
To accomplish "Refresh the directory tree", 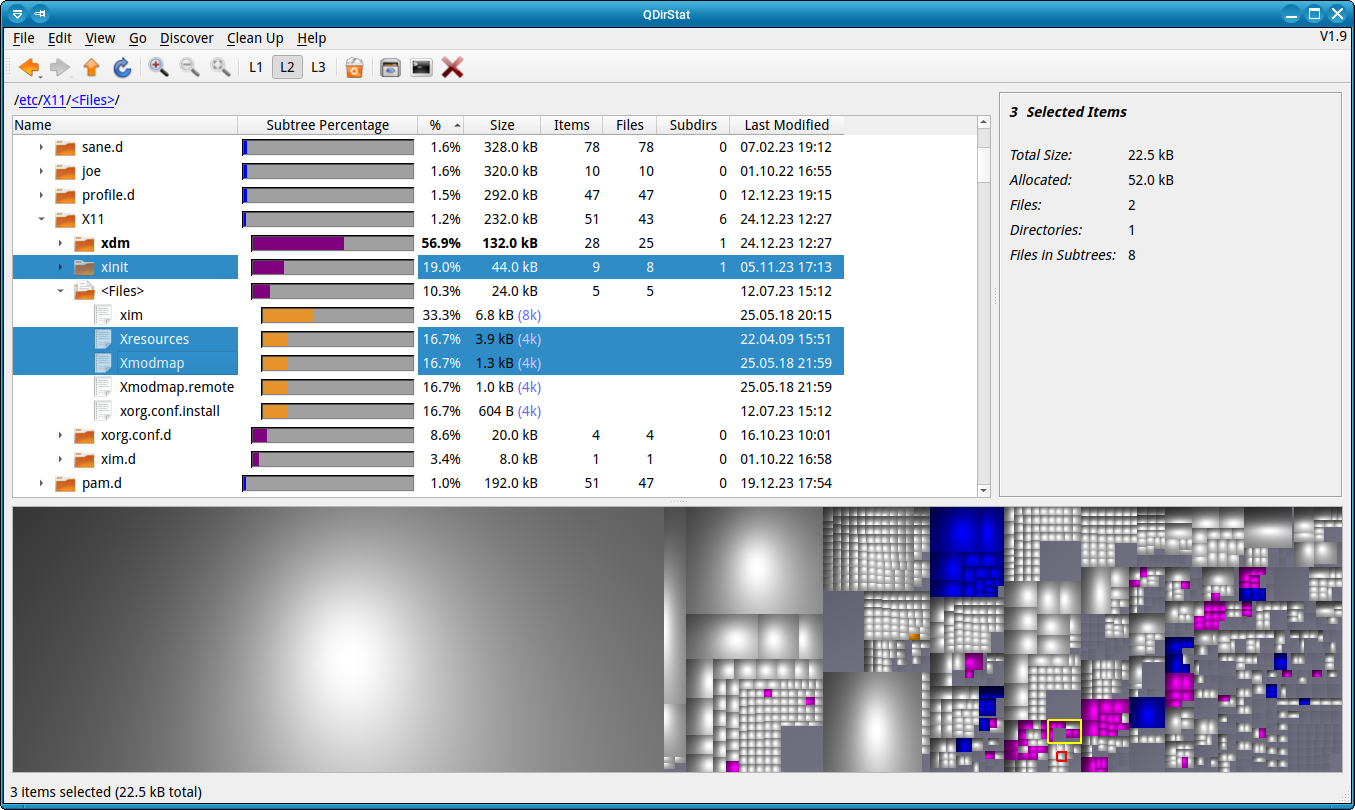I will coord(122,67).
